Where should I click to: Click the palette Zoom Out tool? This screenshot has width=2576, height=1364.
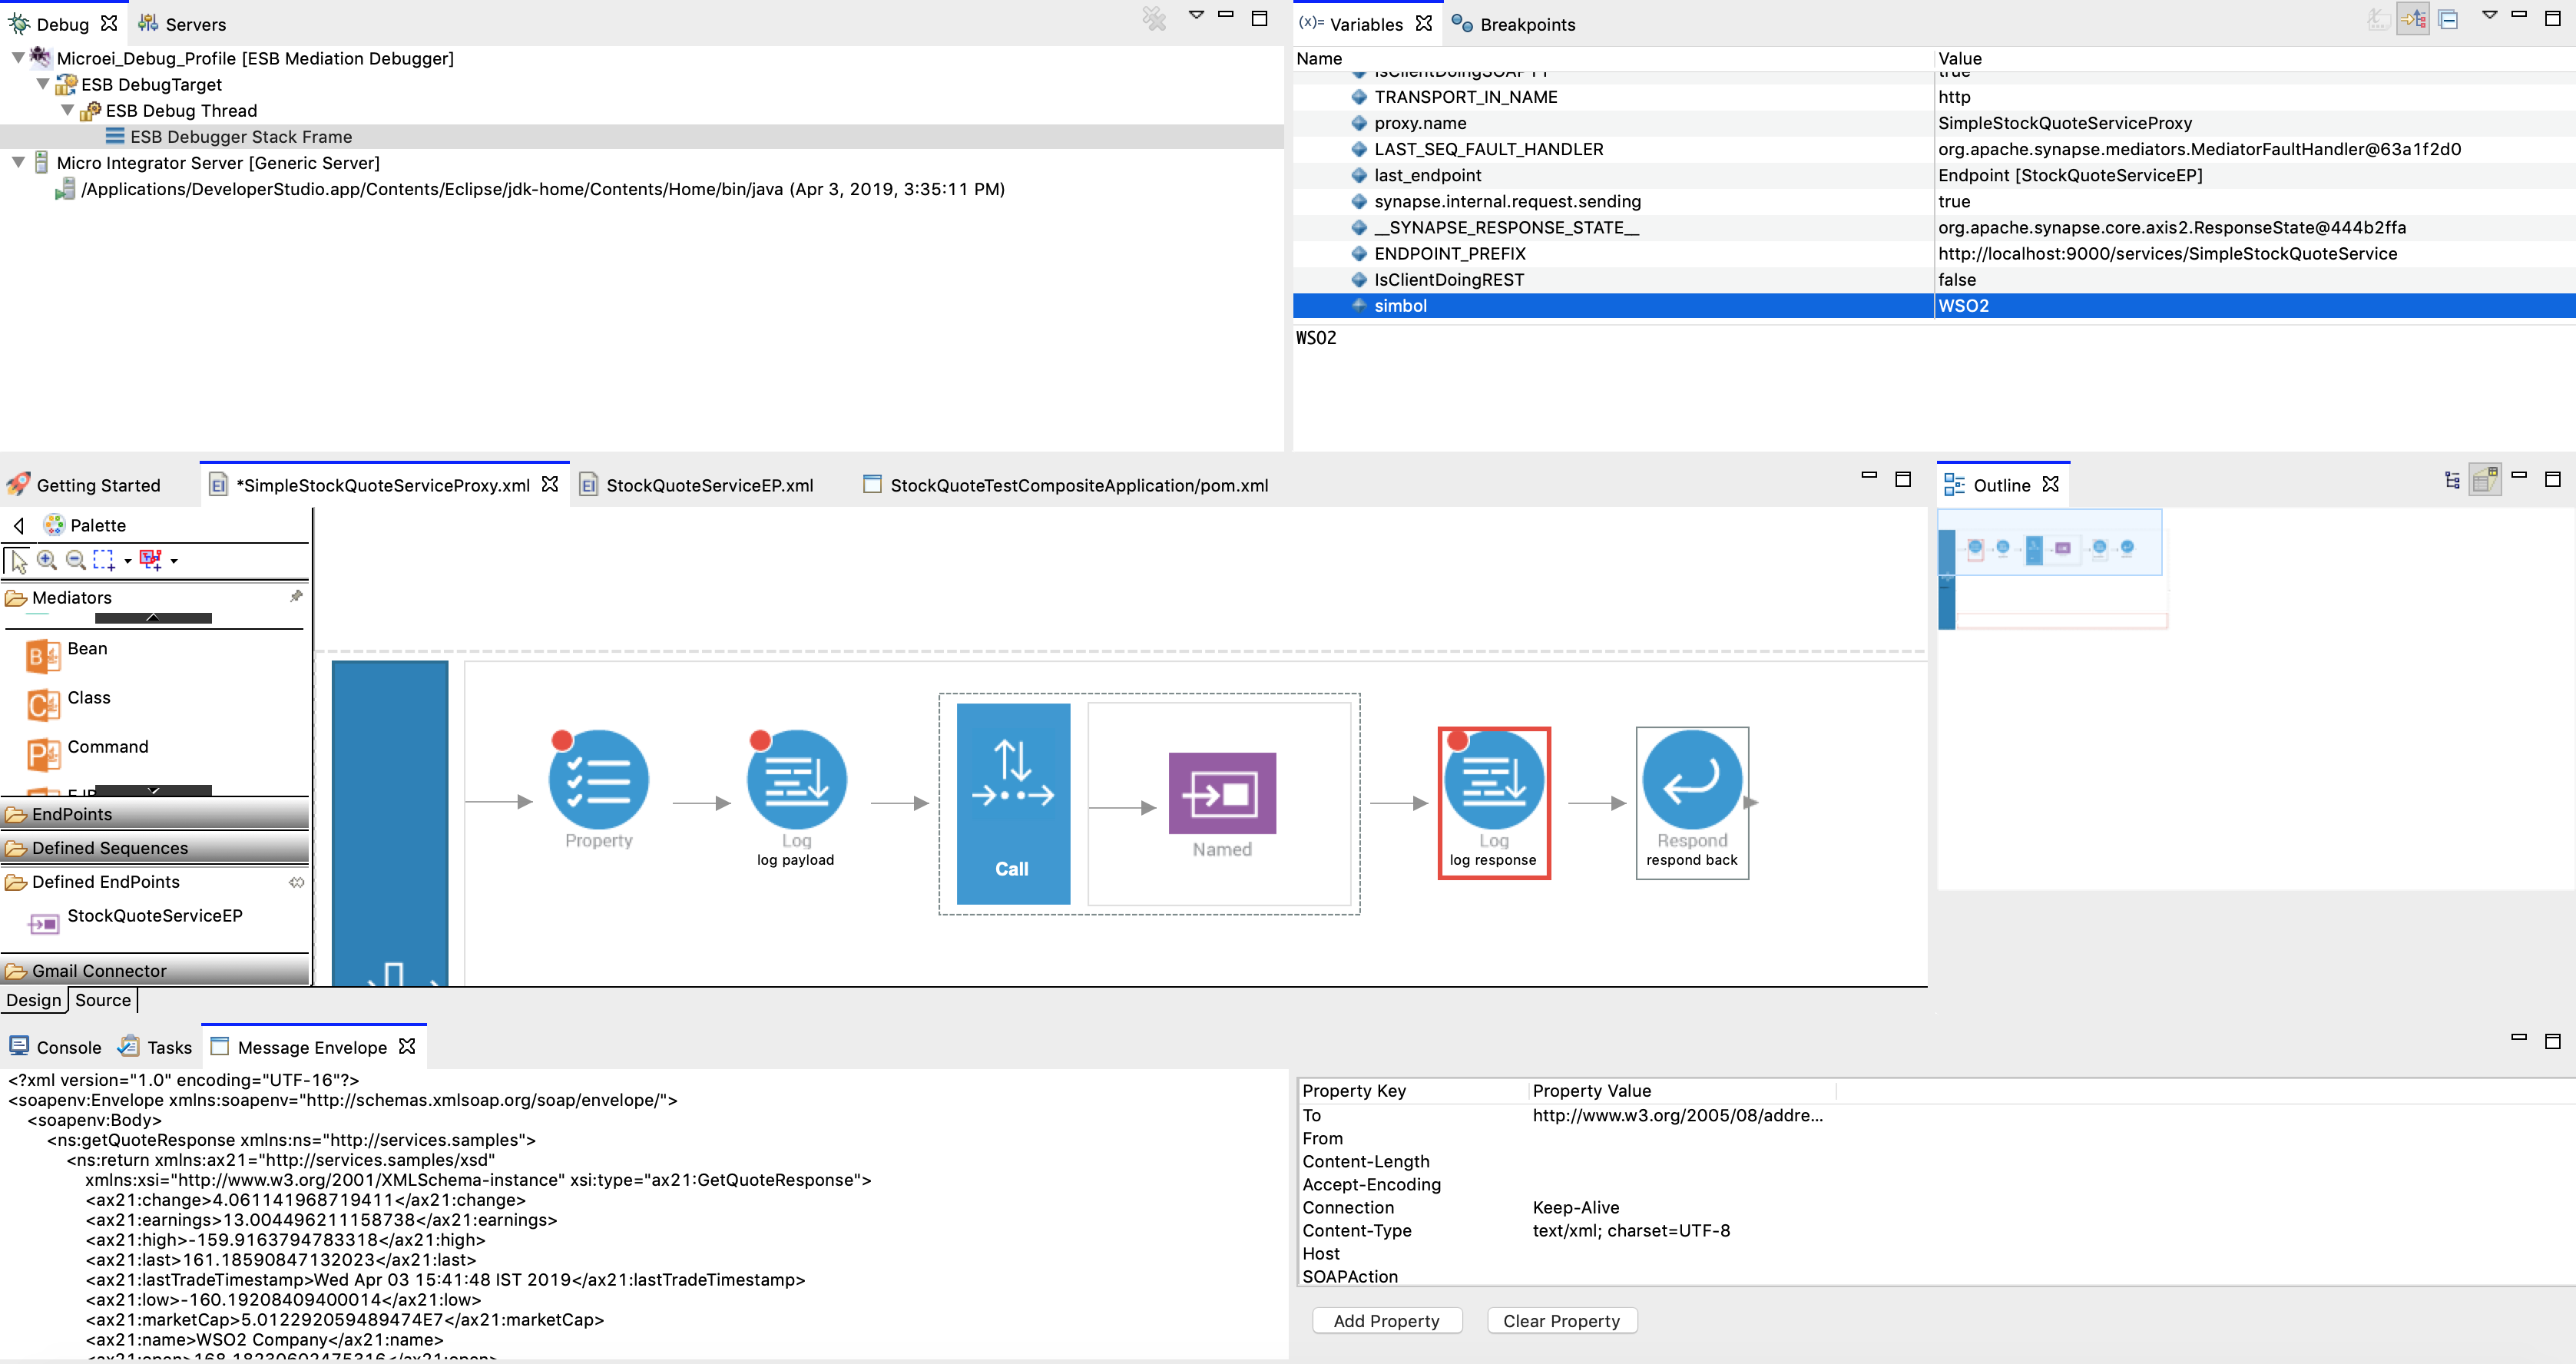pos(76,560)
